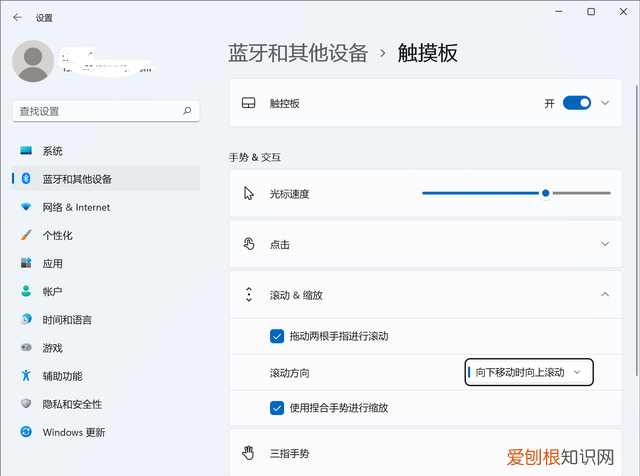This screenshot has height=476, width=640.
Task: Expand the 点击 section chevron
Action: [x=605, y=244]
